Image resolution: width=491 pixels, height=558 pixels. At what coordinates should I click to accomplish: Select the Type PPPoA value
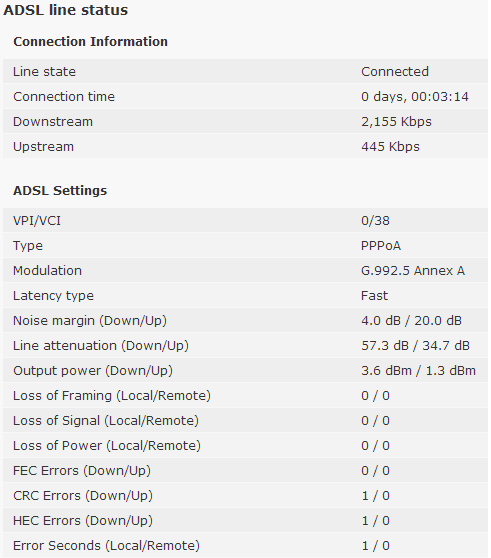381,246
